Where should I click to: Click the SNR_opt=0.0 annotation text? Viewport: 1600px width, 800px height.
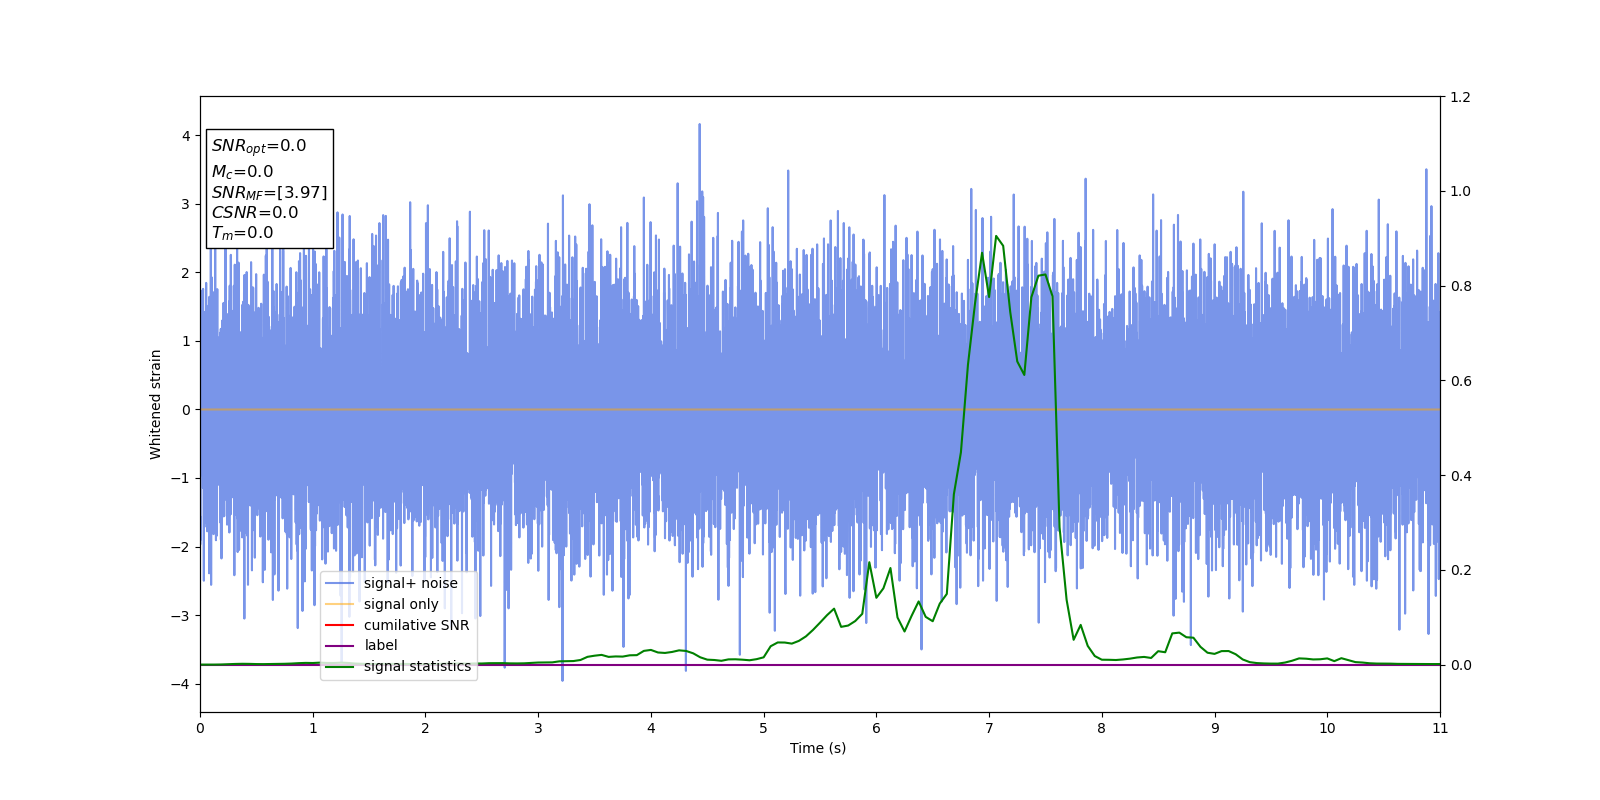coord(259,146)
